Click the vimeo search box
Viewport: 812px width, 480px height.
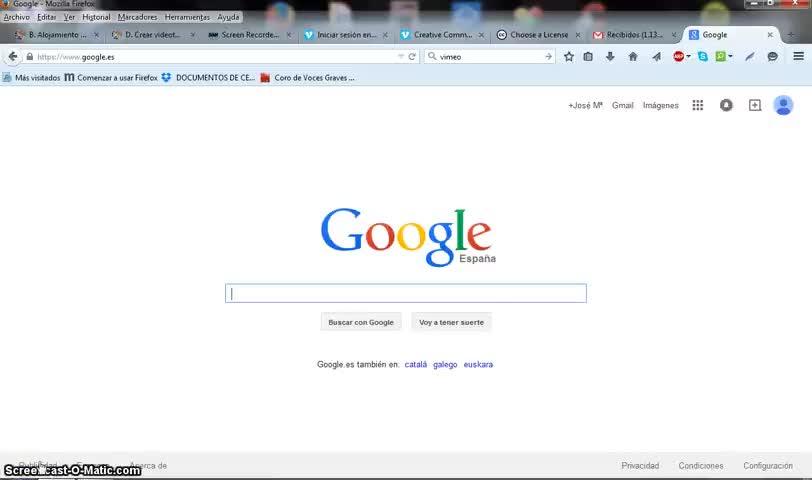489,56
